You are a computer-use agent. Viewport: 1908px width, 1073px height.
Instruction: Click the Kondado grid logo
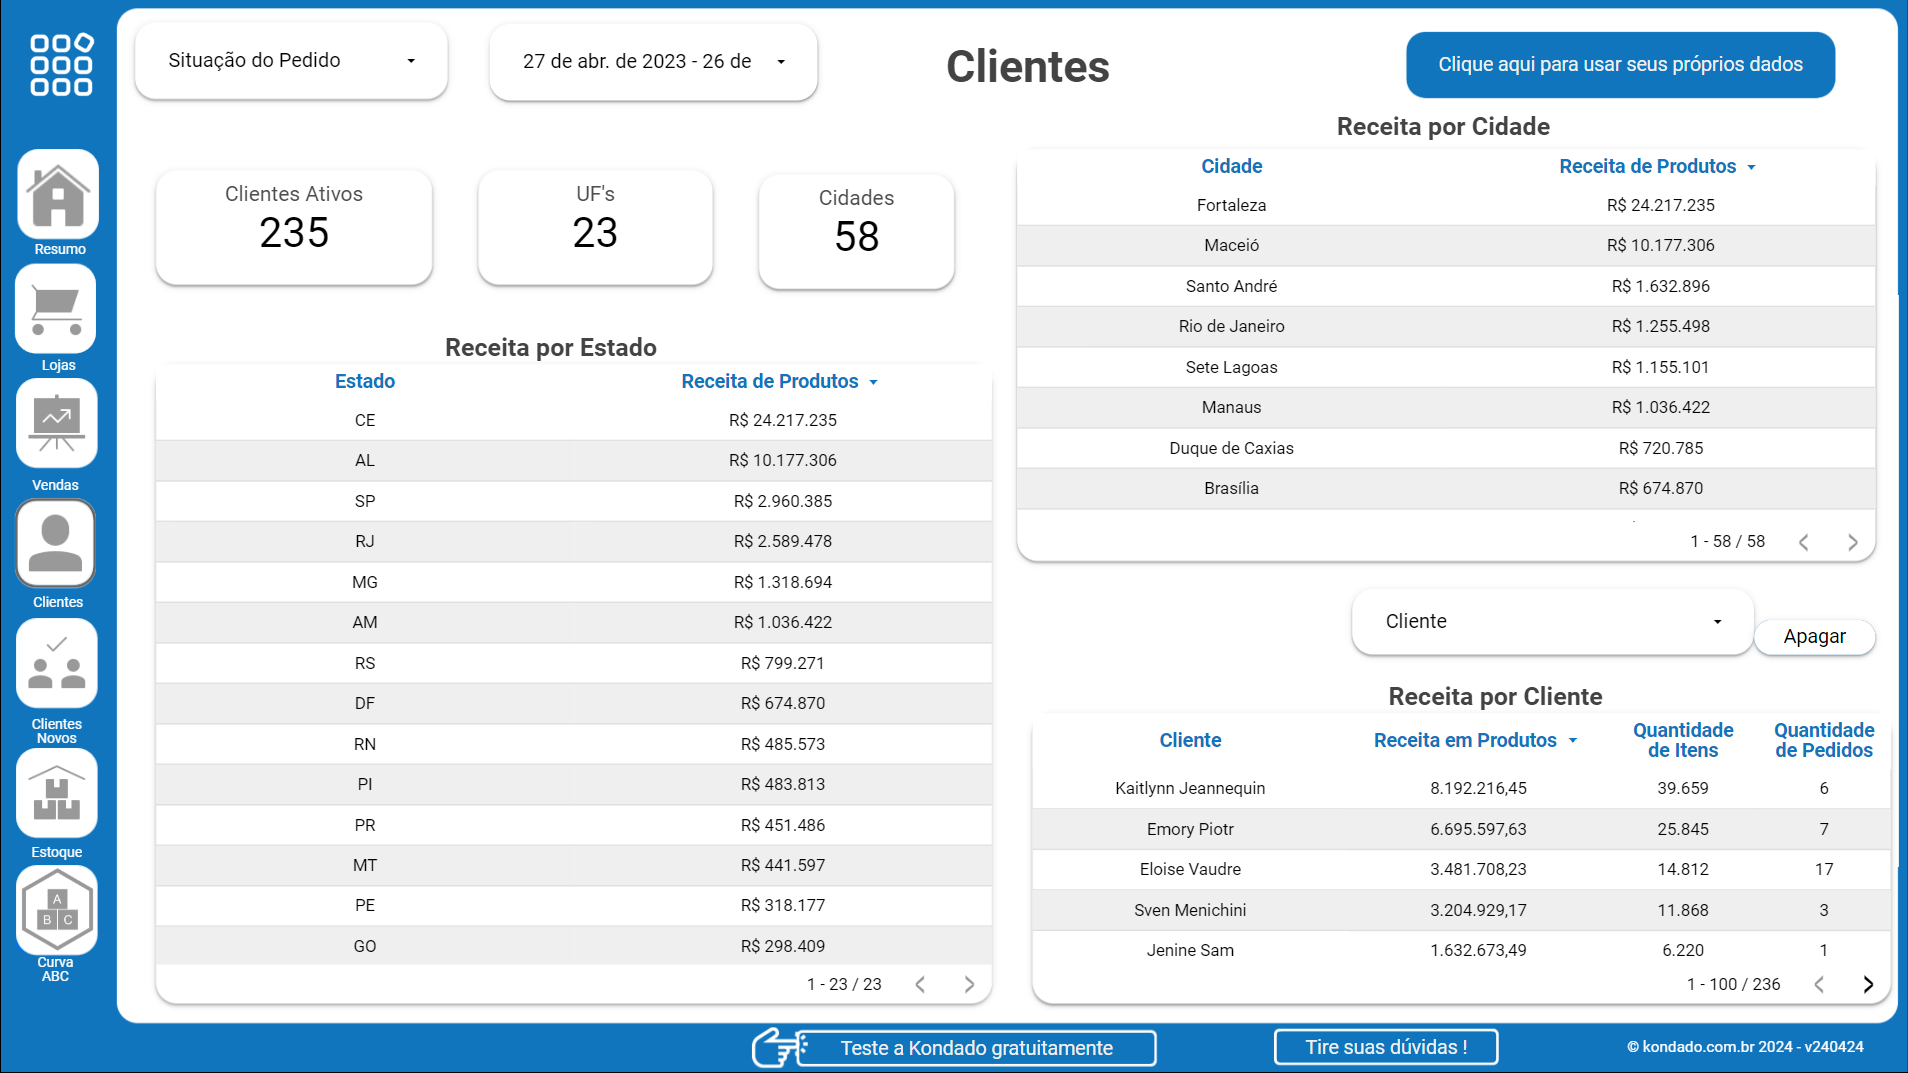click(x=59, y=64)
